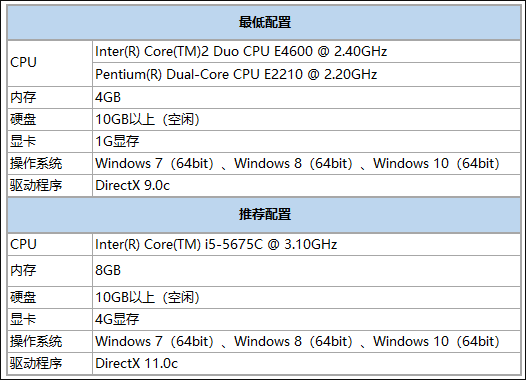Click the 4GB memory value
This screenshot has height=380, width=526.
(x=306, y=98)
